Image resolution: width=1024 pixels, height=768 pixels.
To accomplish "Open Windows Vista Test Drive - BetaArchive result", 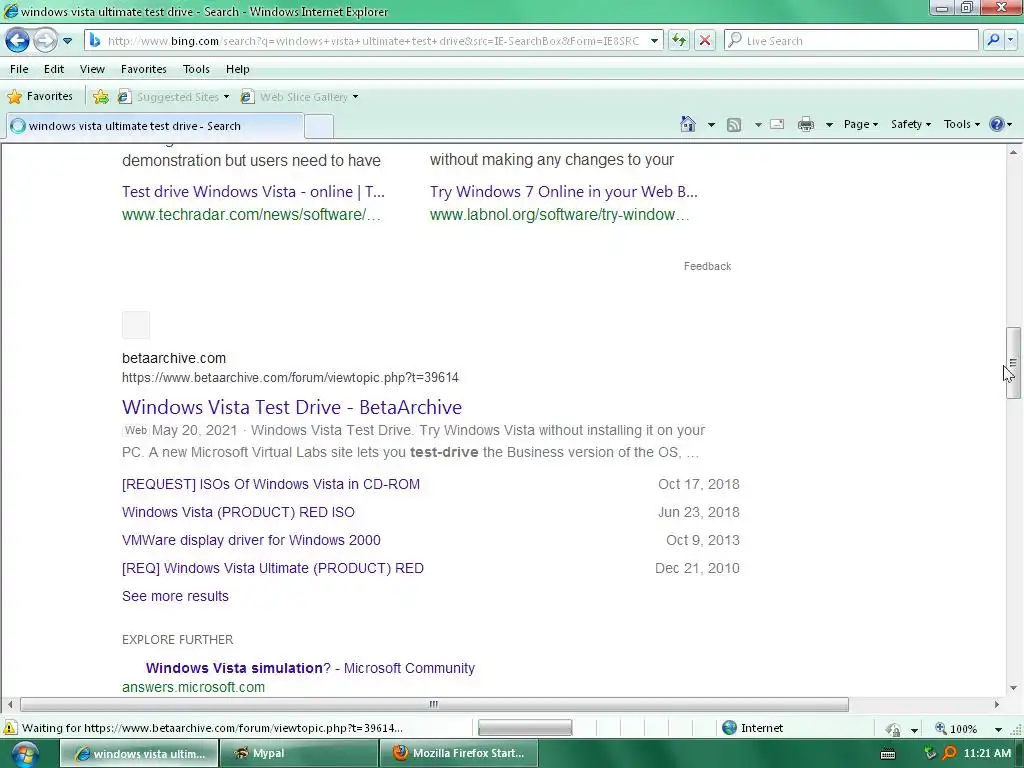I will tap(292, 407).
